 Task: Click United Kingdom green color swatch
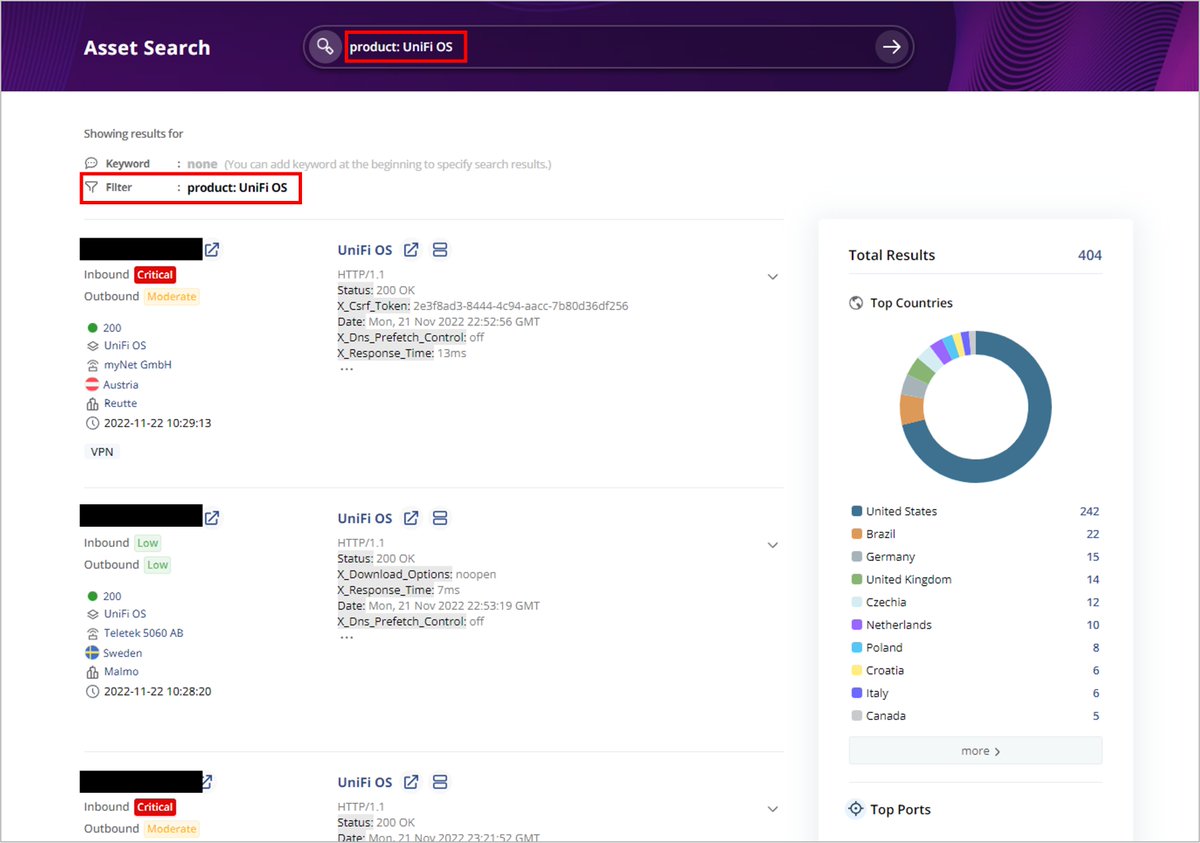coord(856,580)
